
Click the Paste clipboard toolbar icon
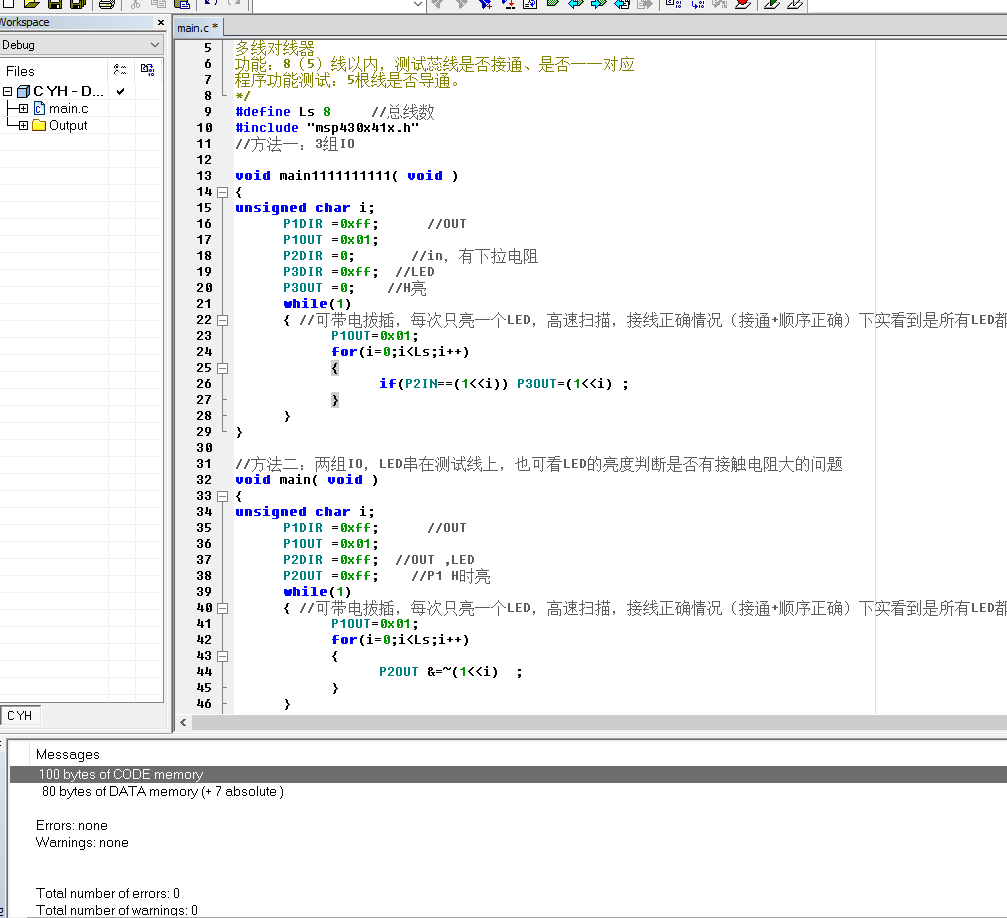tap(182, 4)
